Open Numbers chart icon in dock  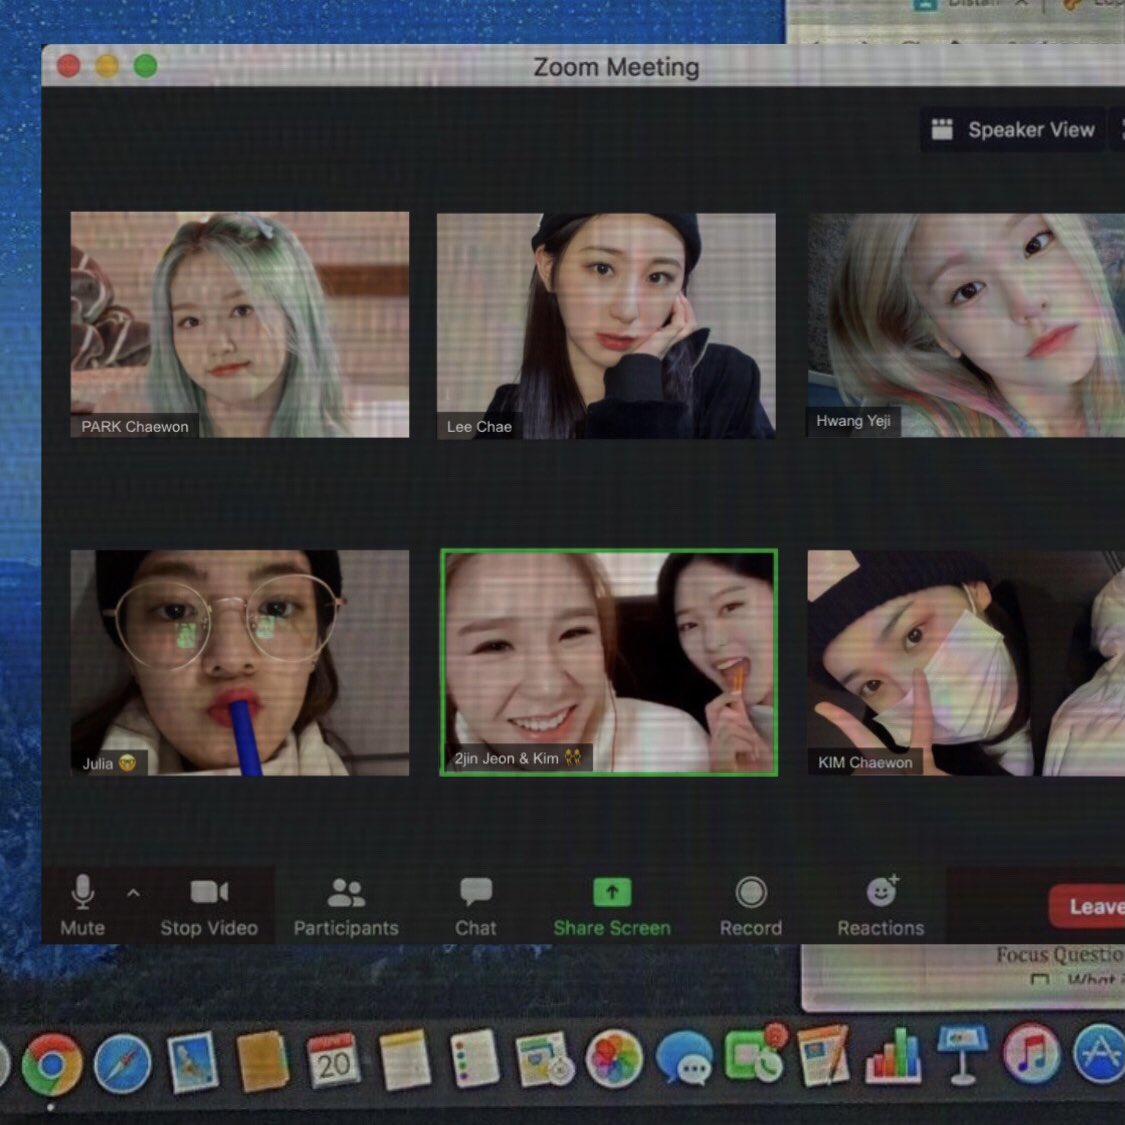coord(893,1053)
